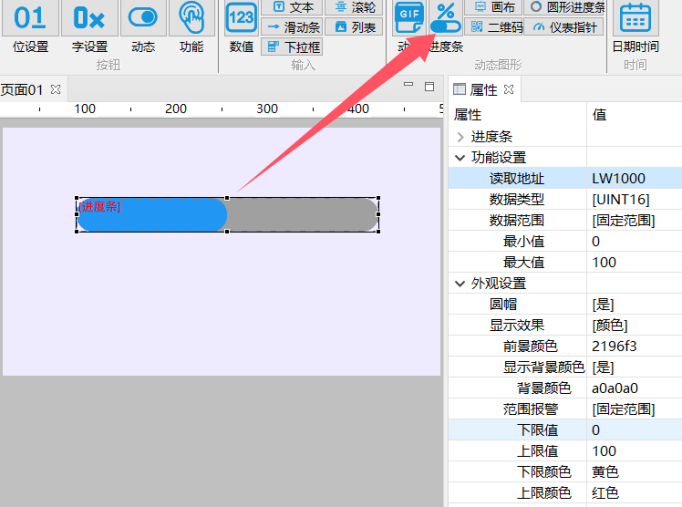Collapse the 外观设置 property group

coord(460,284)
